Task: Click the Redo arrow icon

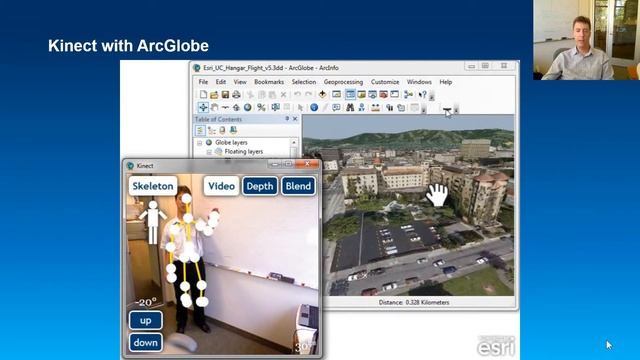Action: pyautogui.click(x=309, y=94)
